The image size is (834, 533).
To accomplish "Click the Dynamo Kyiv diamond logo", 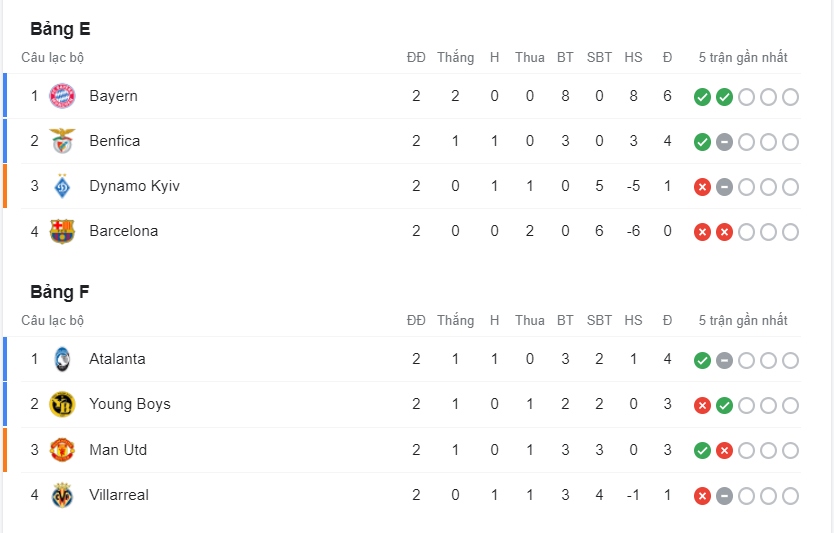I will [62, 186].
